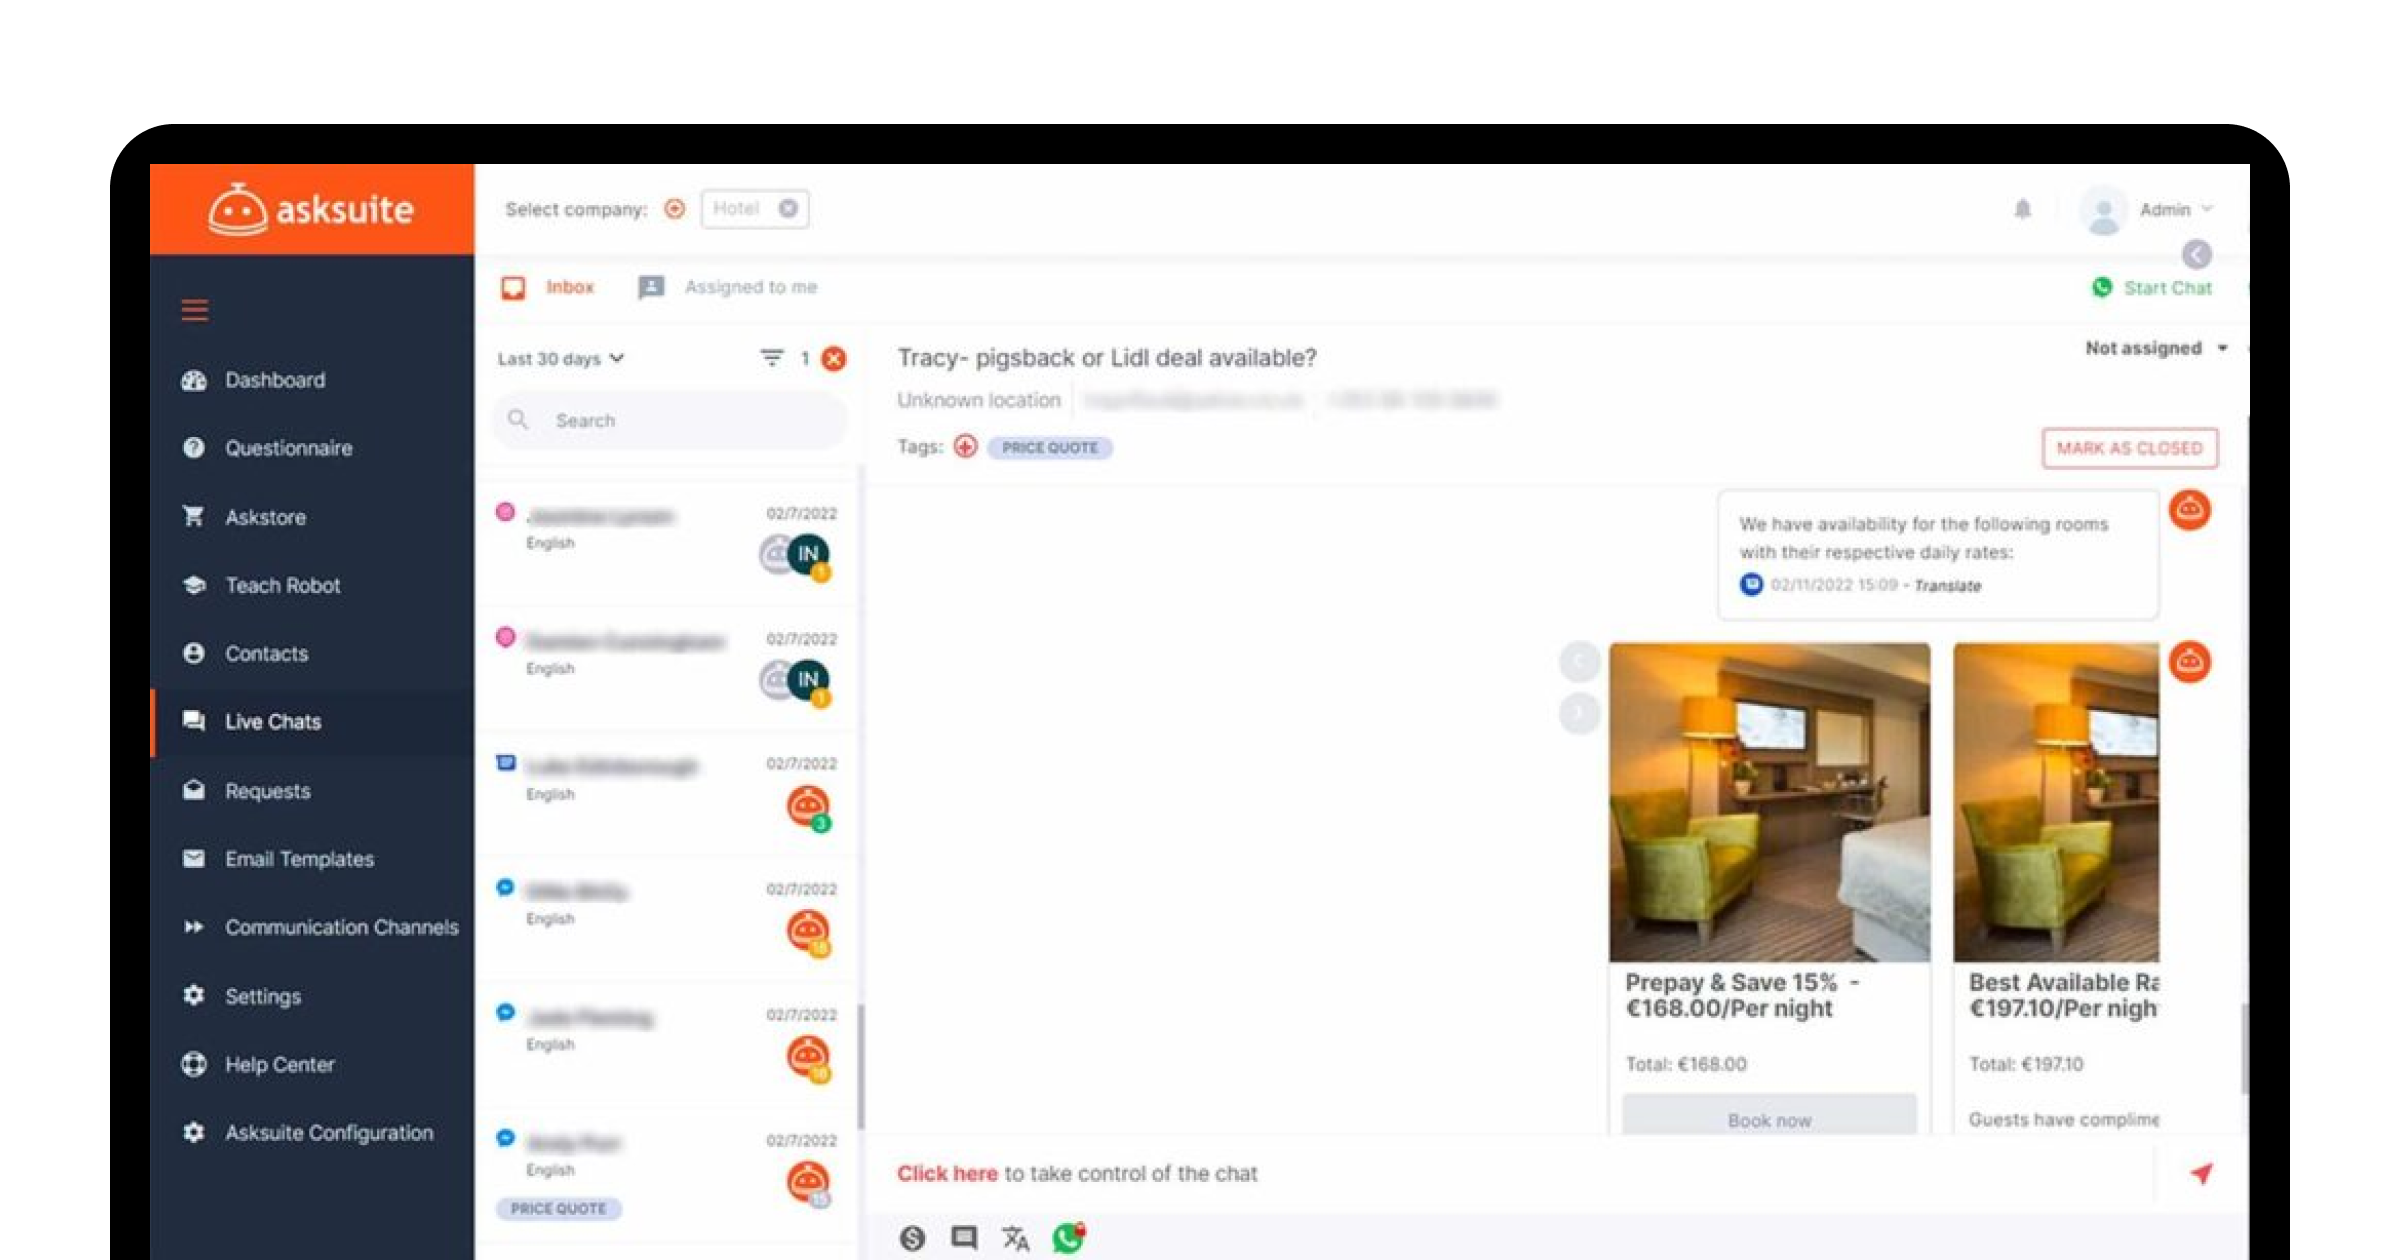Screen dimensions: 2400x1260
Task: Click the WhatsApp icon in bottom toolbar
Action: pos(1068,1238)
